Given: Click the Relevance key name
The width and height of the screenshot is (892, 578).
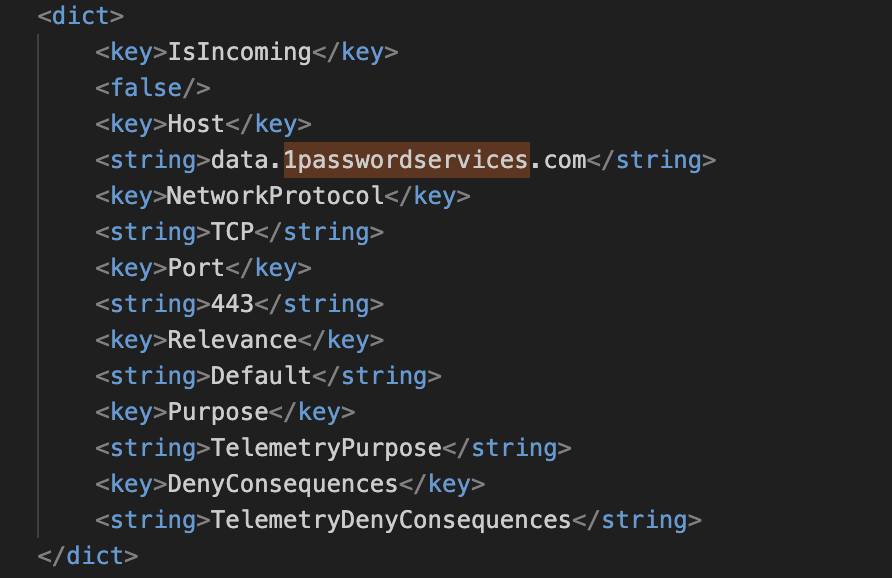Looking at the screenshot, I should [232, 340].
